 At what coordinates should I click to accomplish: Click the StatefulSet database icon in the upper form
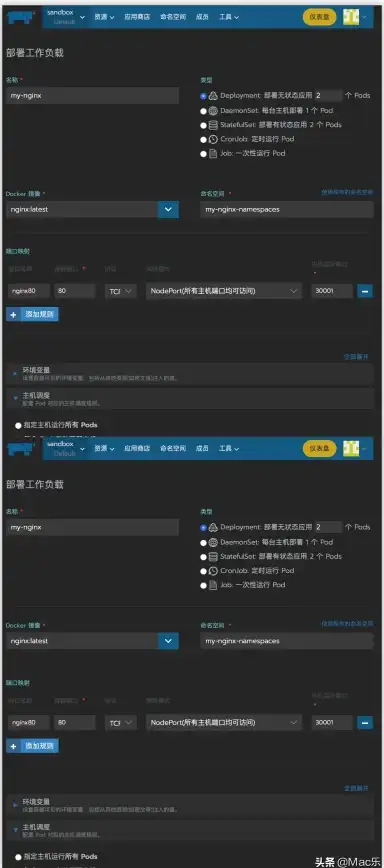214,125
